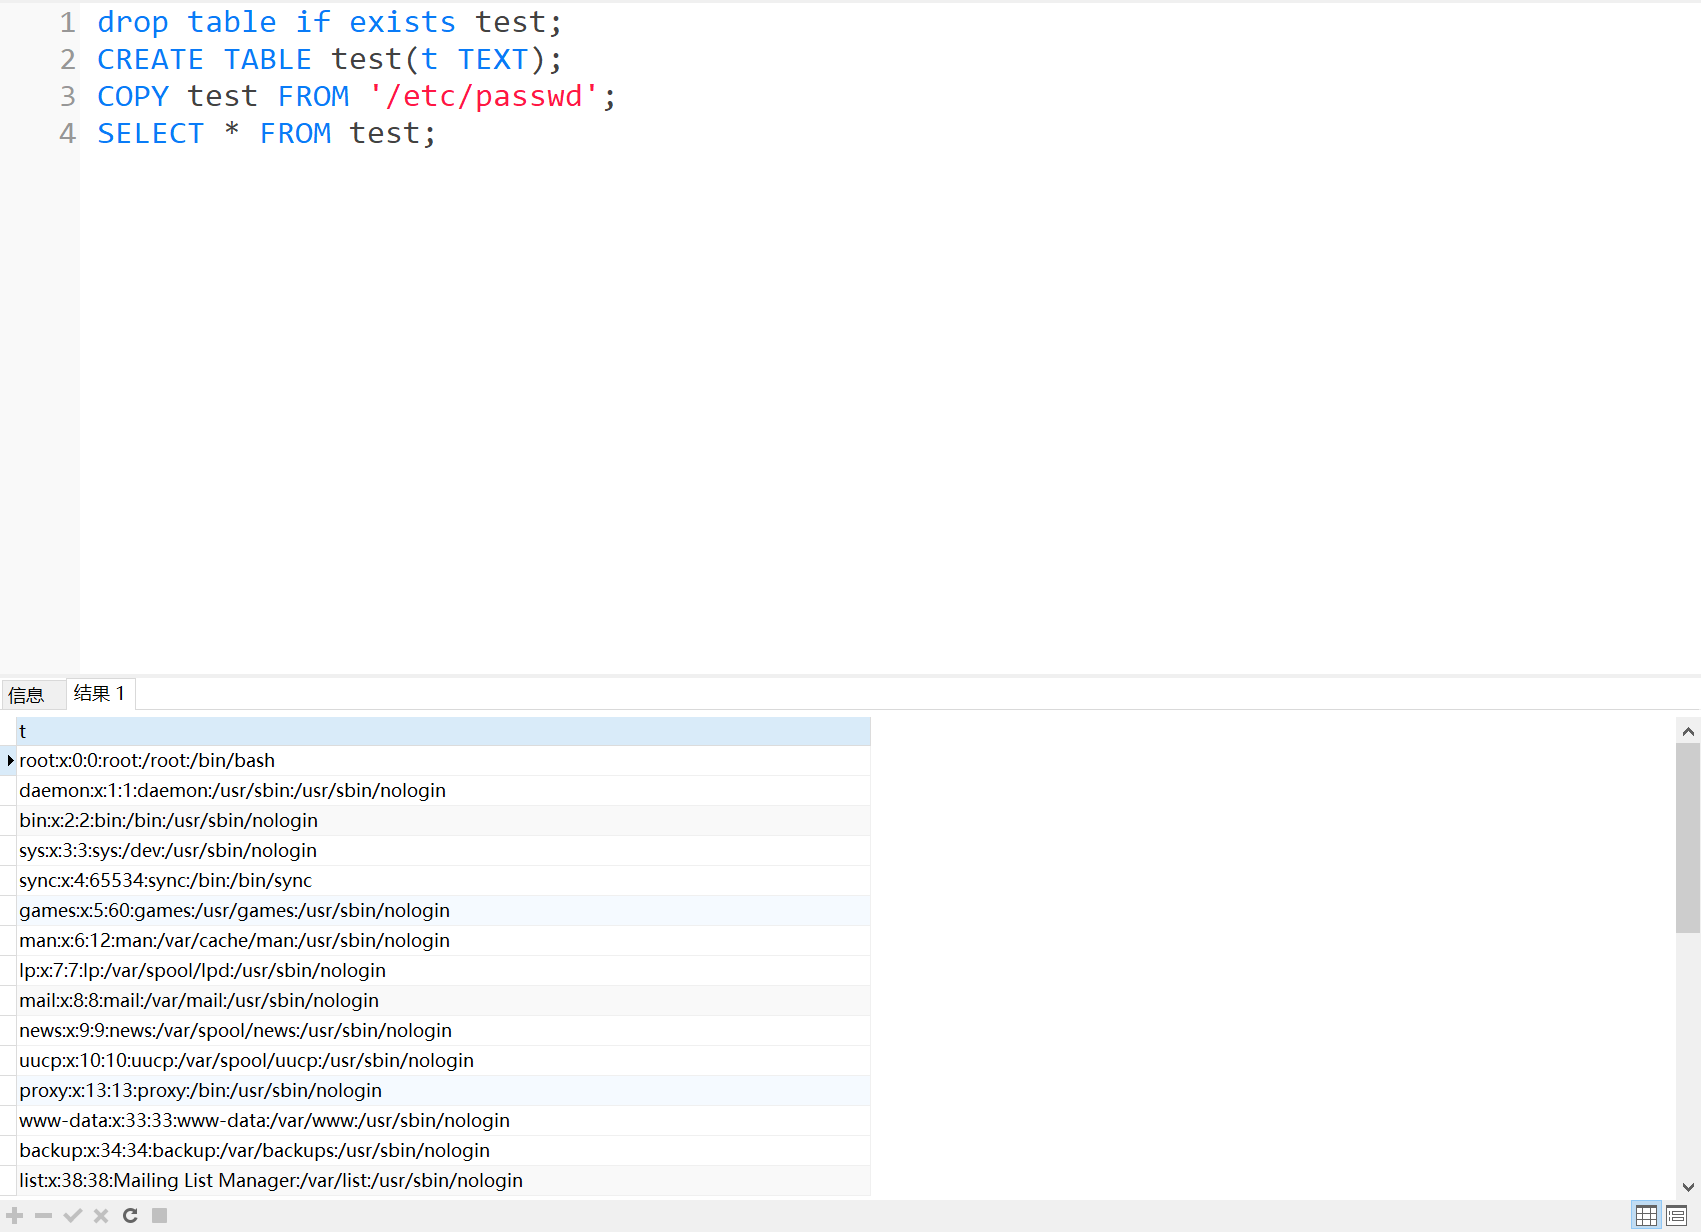Image resolution: width=1701 pixels, height=1232 pixels.
Task: Select the sys:x:3:3 row
Action: 443,851
